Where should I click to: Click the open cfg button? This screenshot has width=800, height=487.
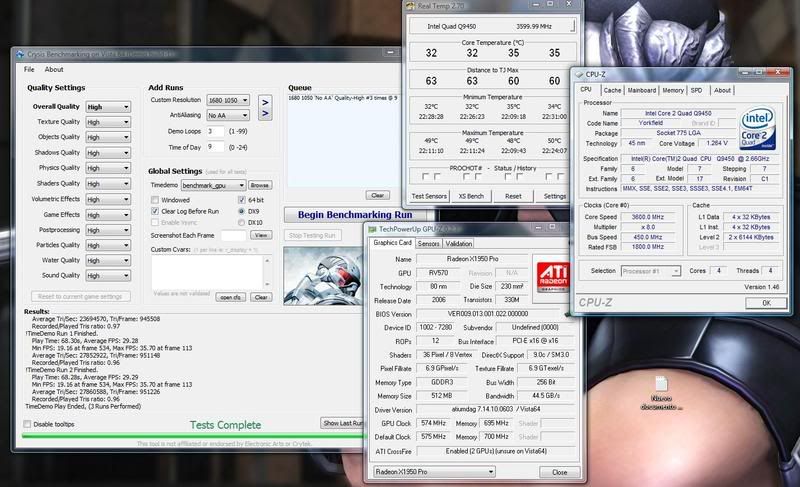[x=231, y=297]
